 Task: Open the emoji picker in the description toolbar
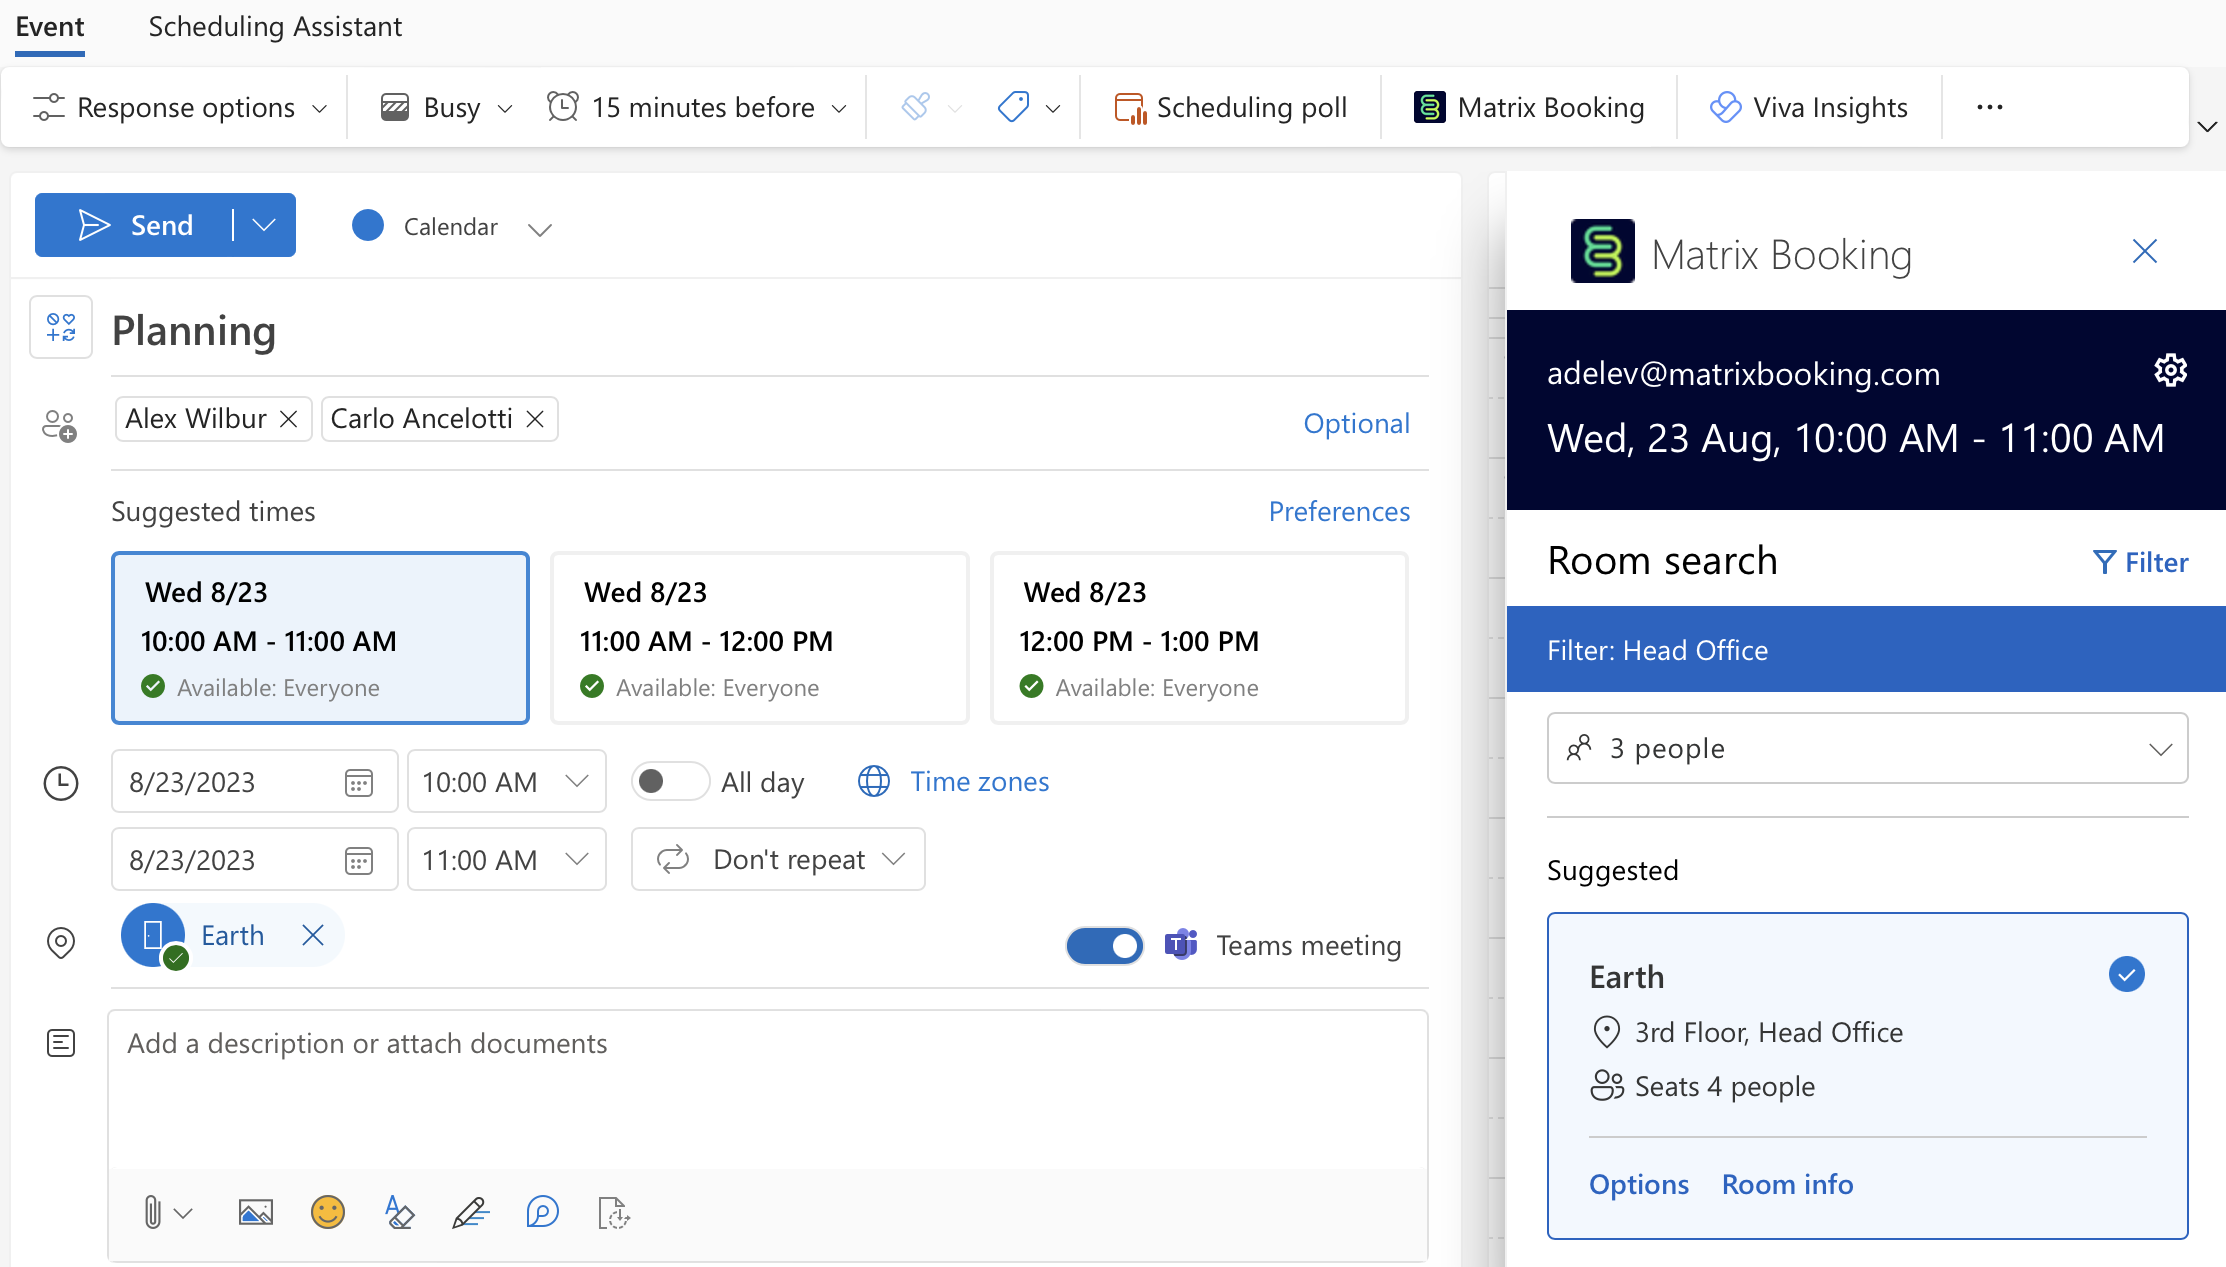click(x=327, y=1212)
